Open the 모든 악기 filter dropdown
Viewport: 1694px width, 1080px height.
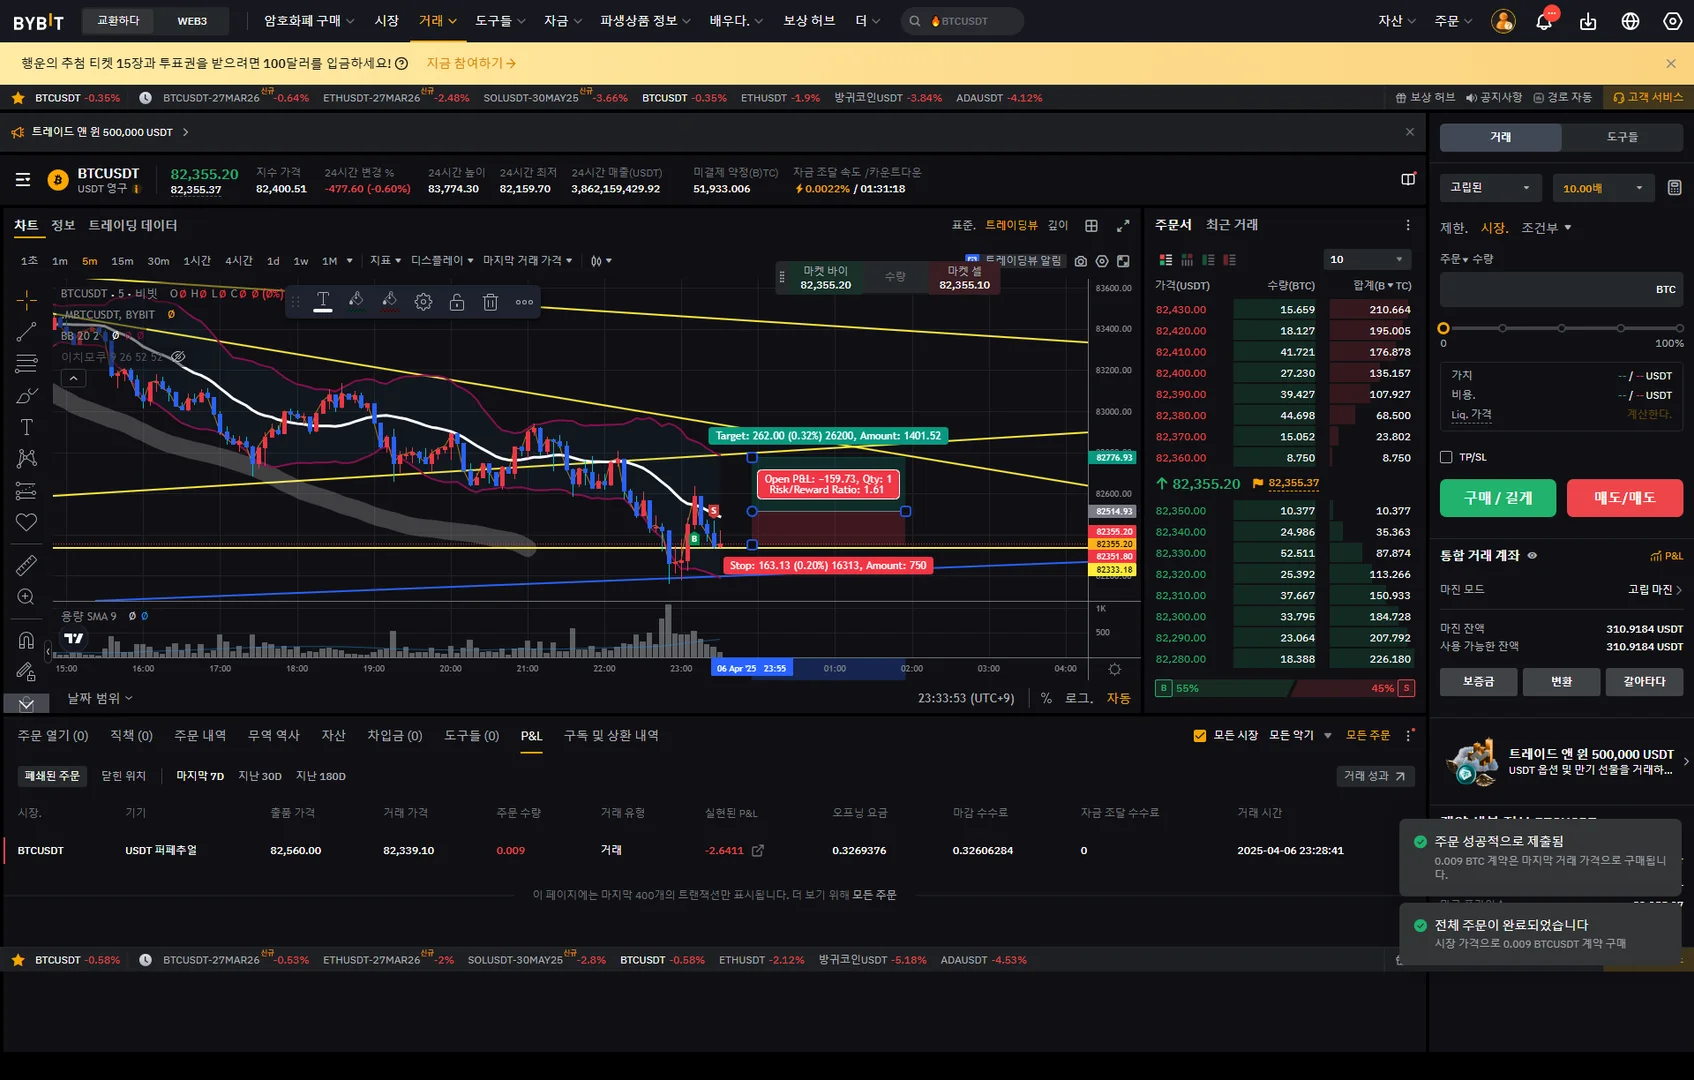[x=1300, y=736]
